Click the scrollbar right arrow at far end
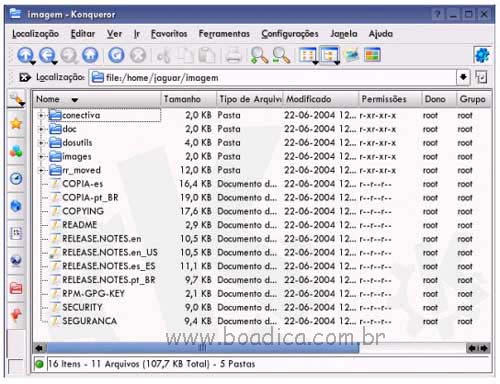 coord(485,348)
